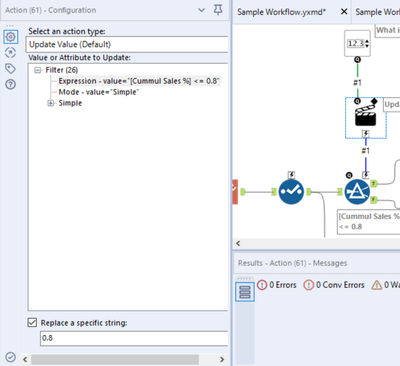Click the Filter tool input anchor
Screen dimensions: 400x366
[340, 191]
